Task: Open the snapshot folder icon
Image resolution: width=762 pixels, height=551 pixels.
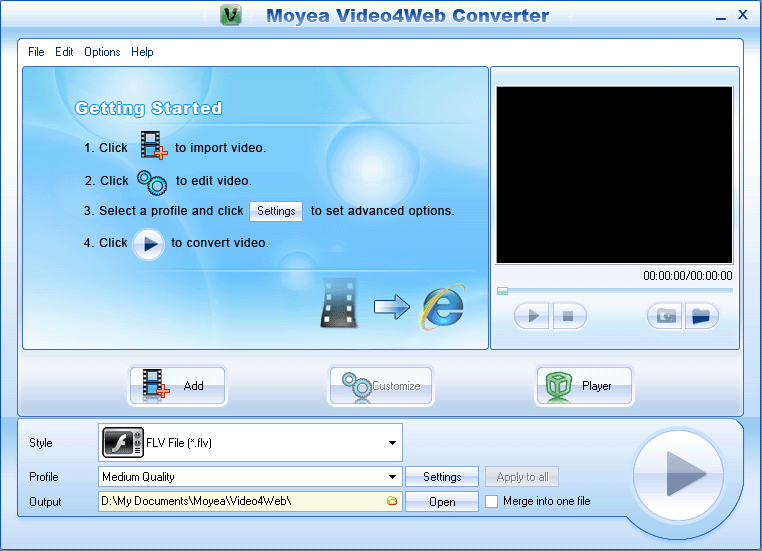Action: [x=701, y=316]
